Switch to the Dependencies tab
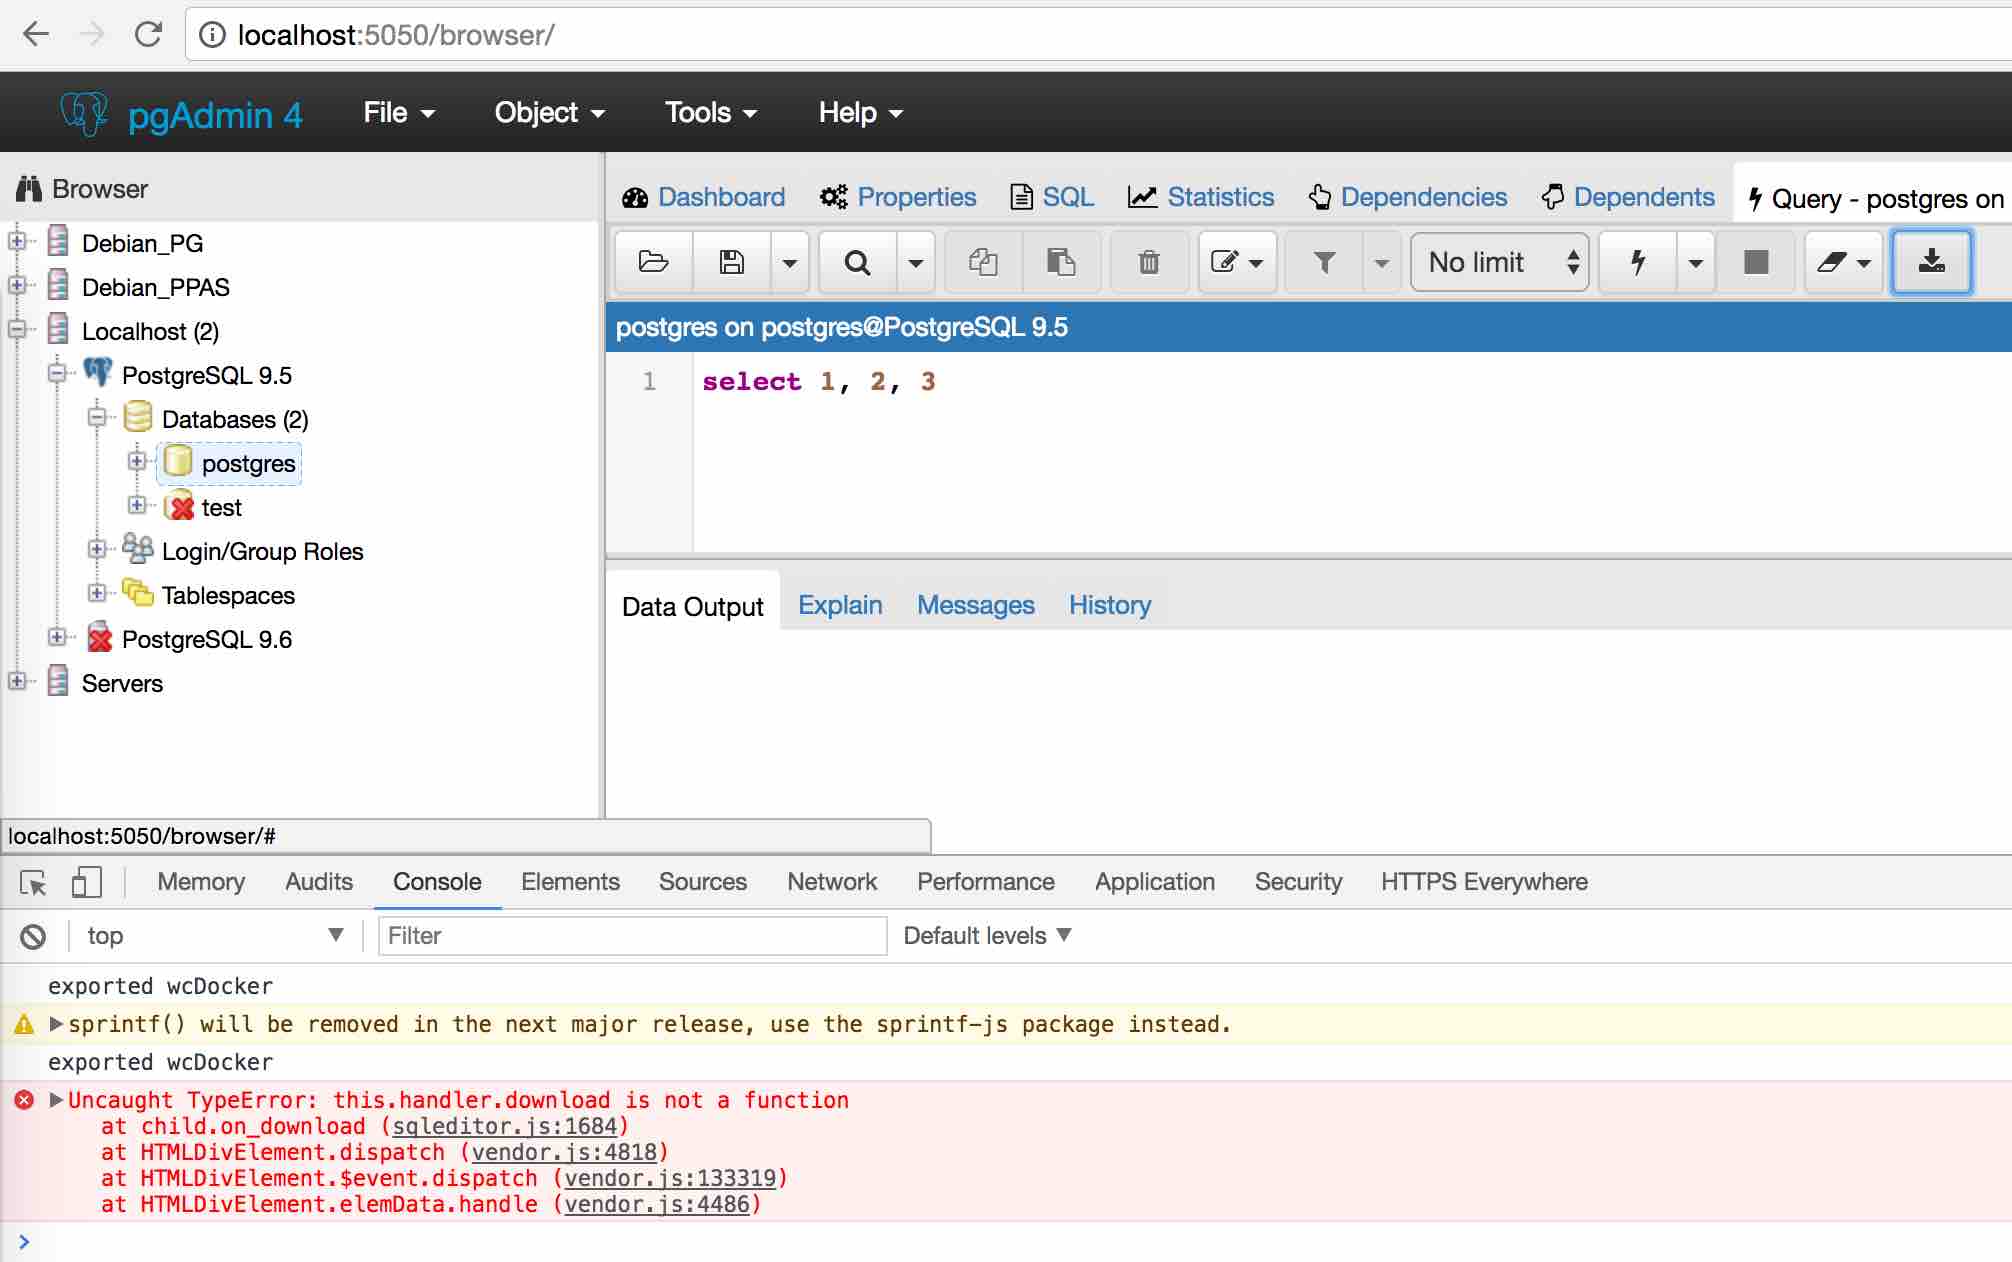 [1407, 197]
